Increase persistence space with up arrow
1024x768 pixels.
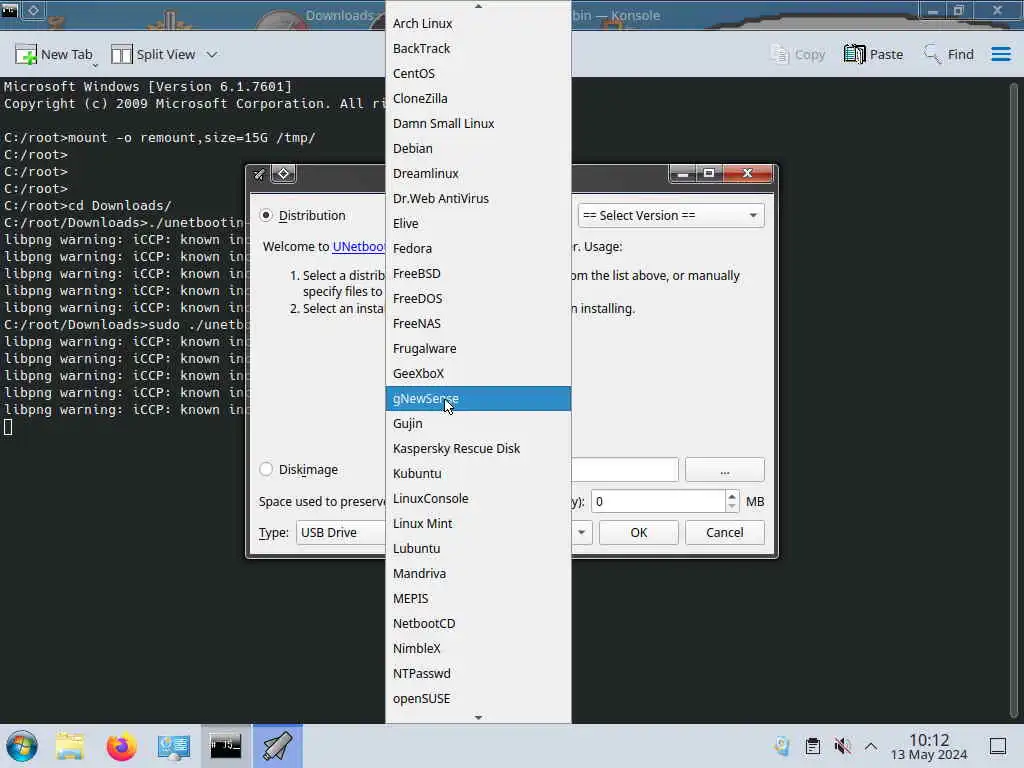click(x=732, y=496)
